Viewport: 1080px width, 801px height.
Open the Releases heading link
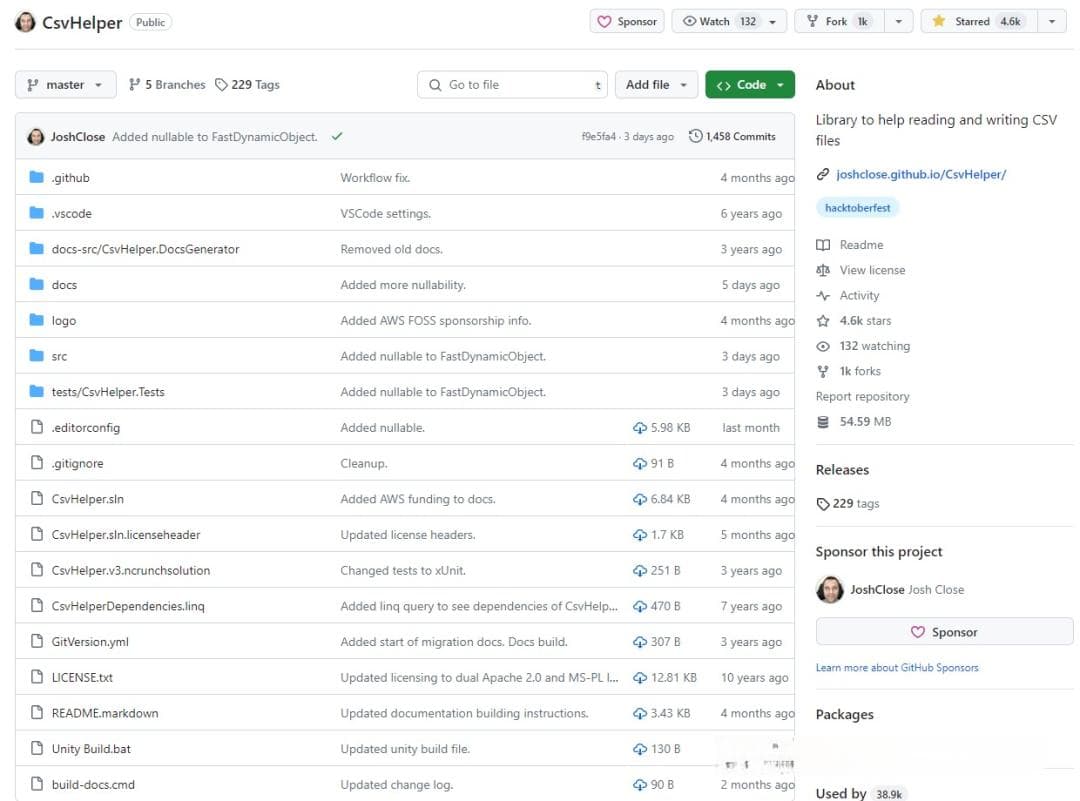pos(842,470)
